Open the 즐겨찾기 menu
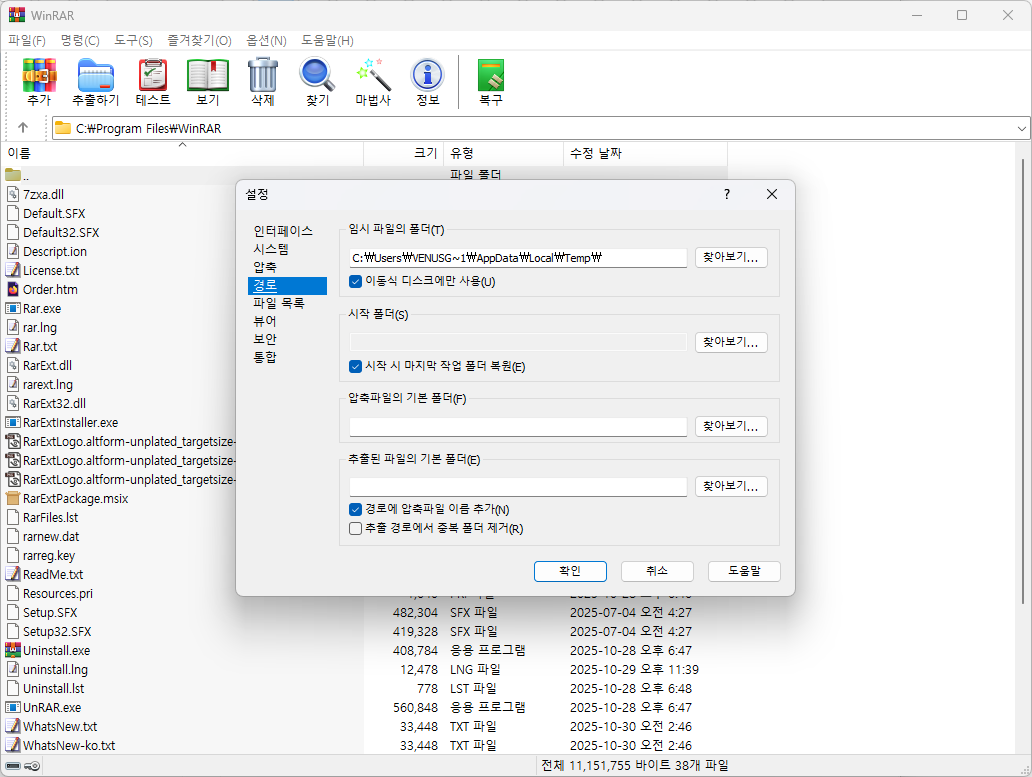1032x777 pixels. pyautogui.click(x=199, y=41)
